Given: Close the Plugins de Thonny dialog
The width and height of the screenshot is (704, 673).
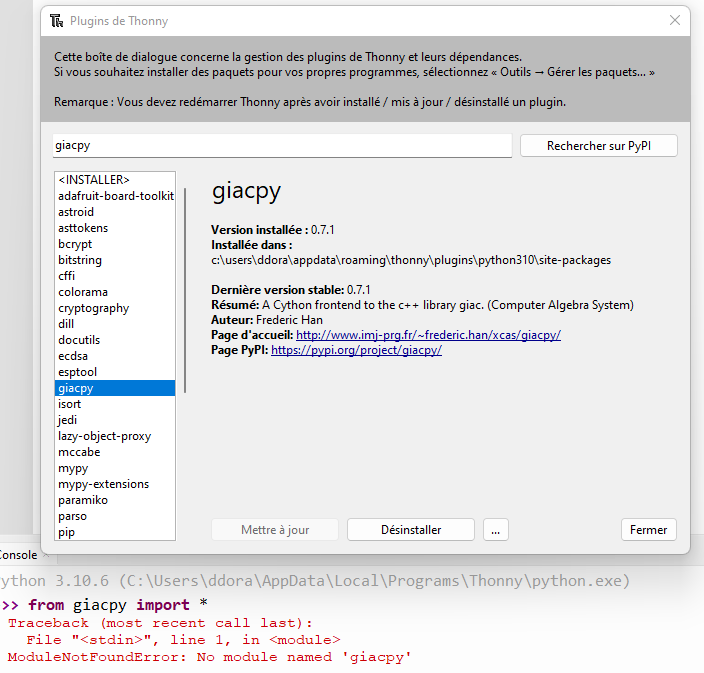Looking at the screenshot, I should 674,20.
